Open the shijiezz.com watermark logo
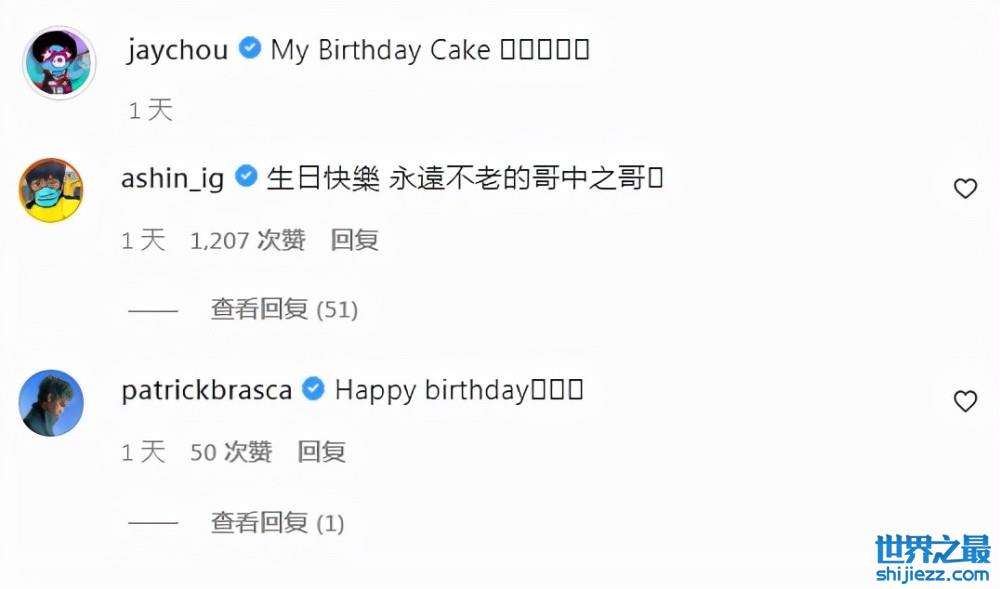The image size is (1000, 589). tap(932, 558)
